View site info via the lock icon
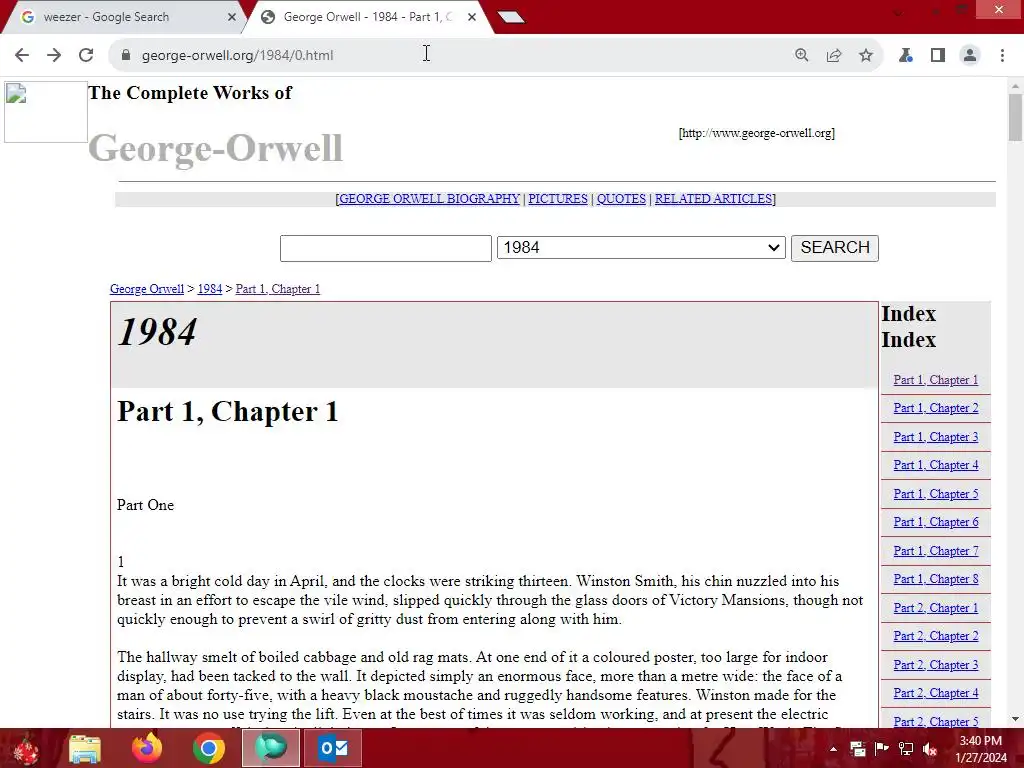Image resolution: width=1024 pixels, height=768 pixels. 126,55
